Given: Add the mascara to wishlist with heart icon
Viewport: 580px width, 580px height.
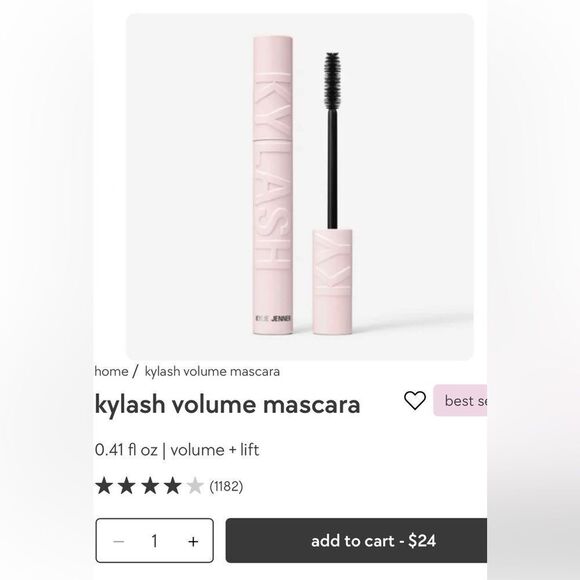Looking at the screenshot, I should [415, 401].
